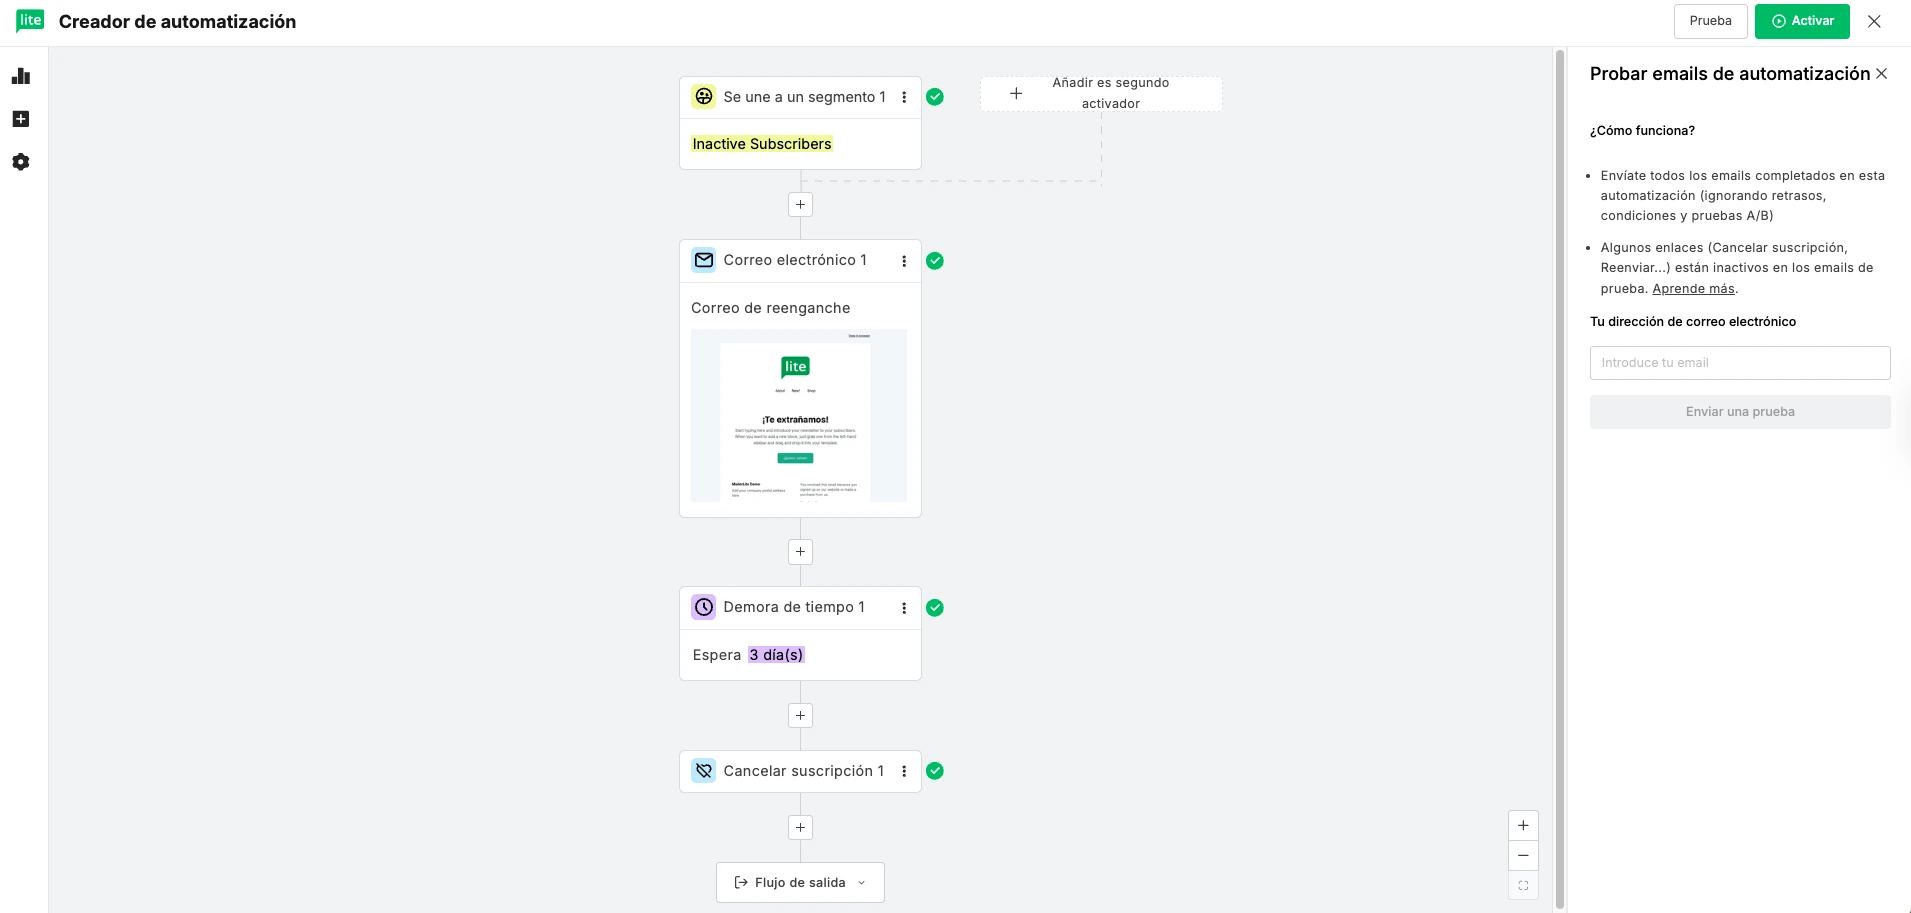Click the zoom in icon
This screenshot has height=913, width=1911.
pyautogui.click(x=1523, y=825)
